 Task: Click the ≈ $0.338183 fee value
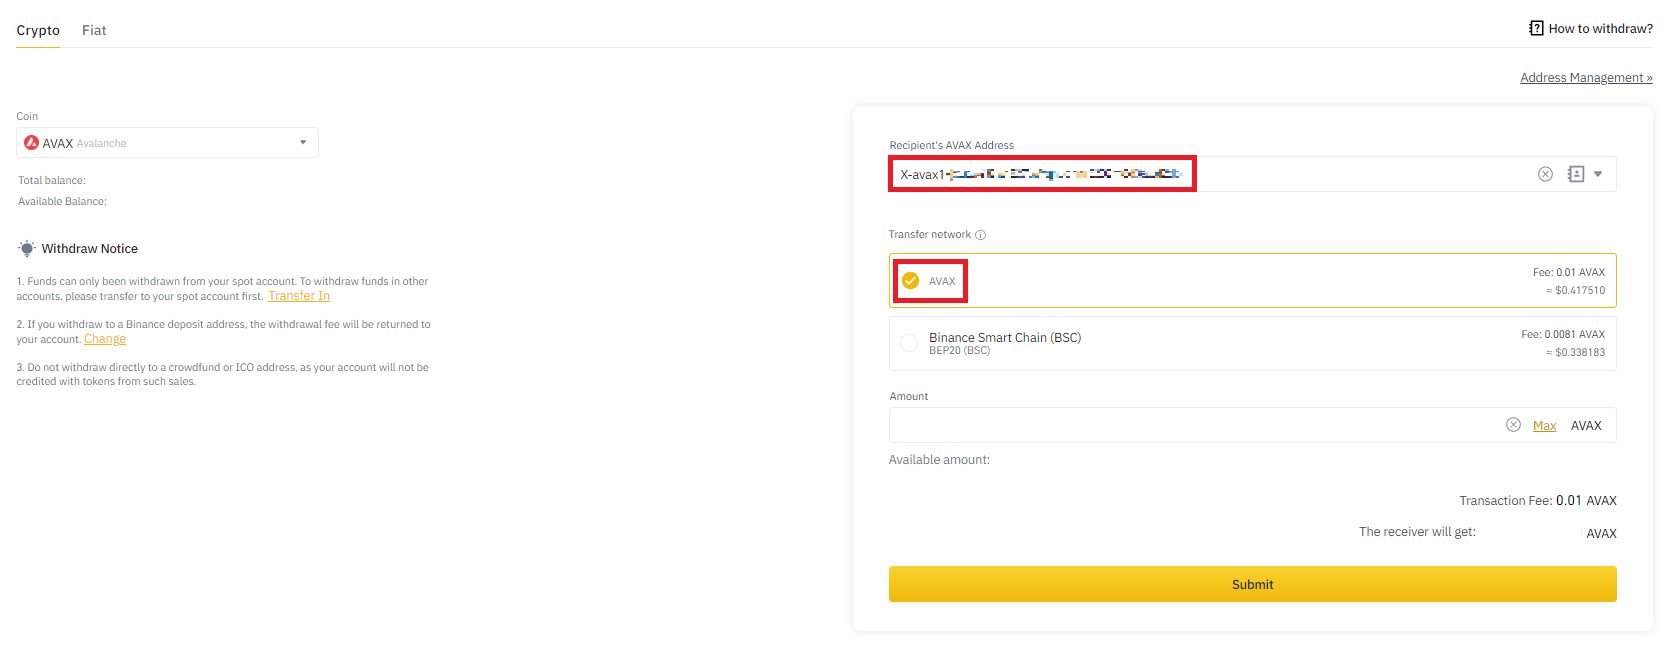pyautogui.click(x=1575, y=352)
